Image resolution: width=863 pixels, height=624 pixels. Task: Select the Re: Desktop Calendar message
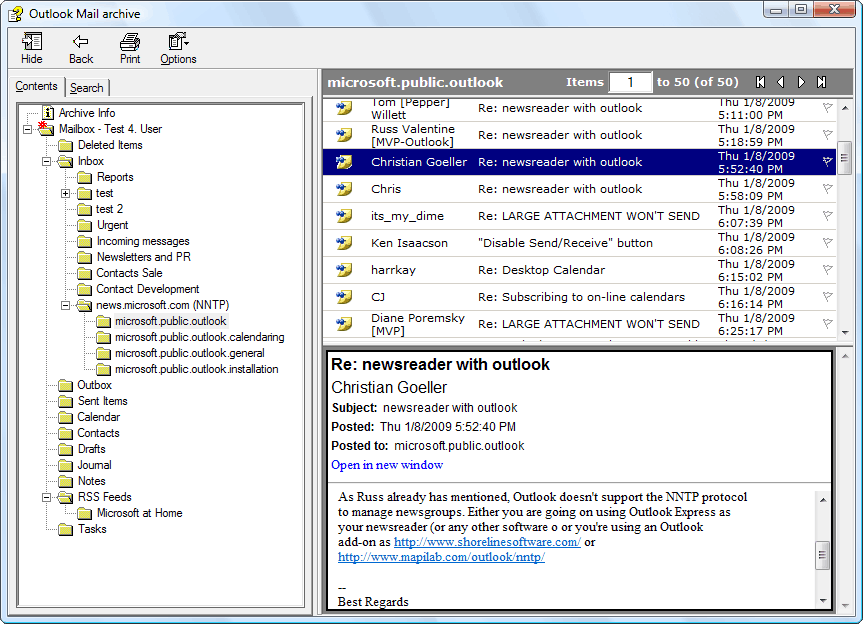coord(579,270)
